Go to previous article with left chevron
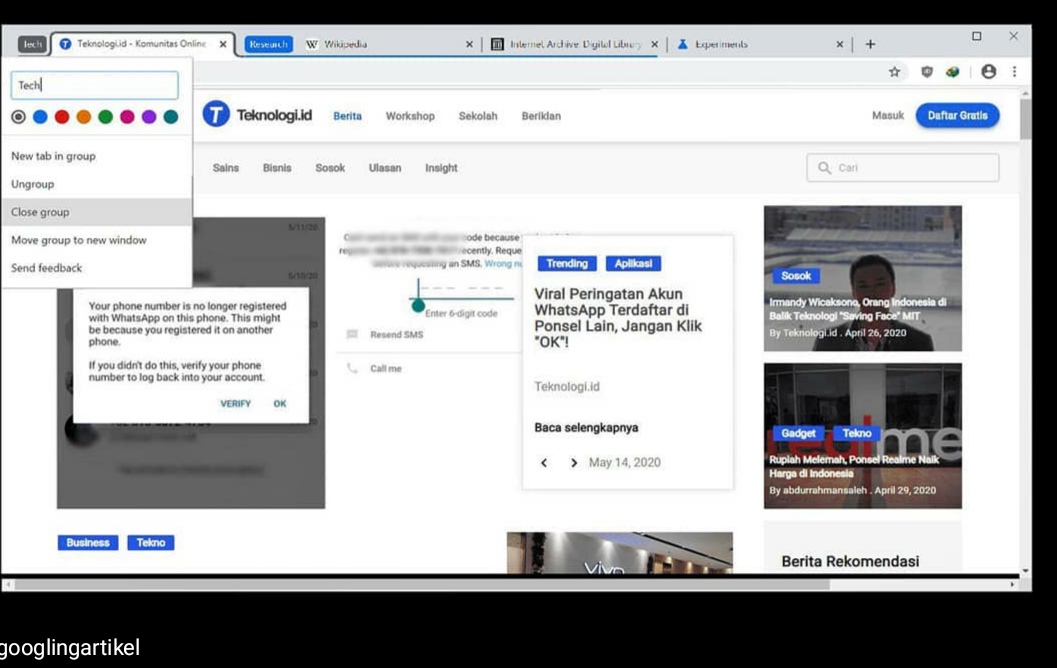This screenshot has height=668, width=1057. pos(544,462)
